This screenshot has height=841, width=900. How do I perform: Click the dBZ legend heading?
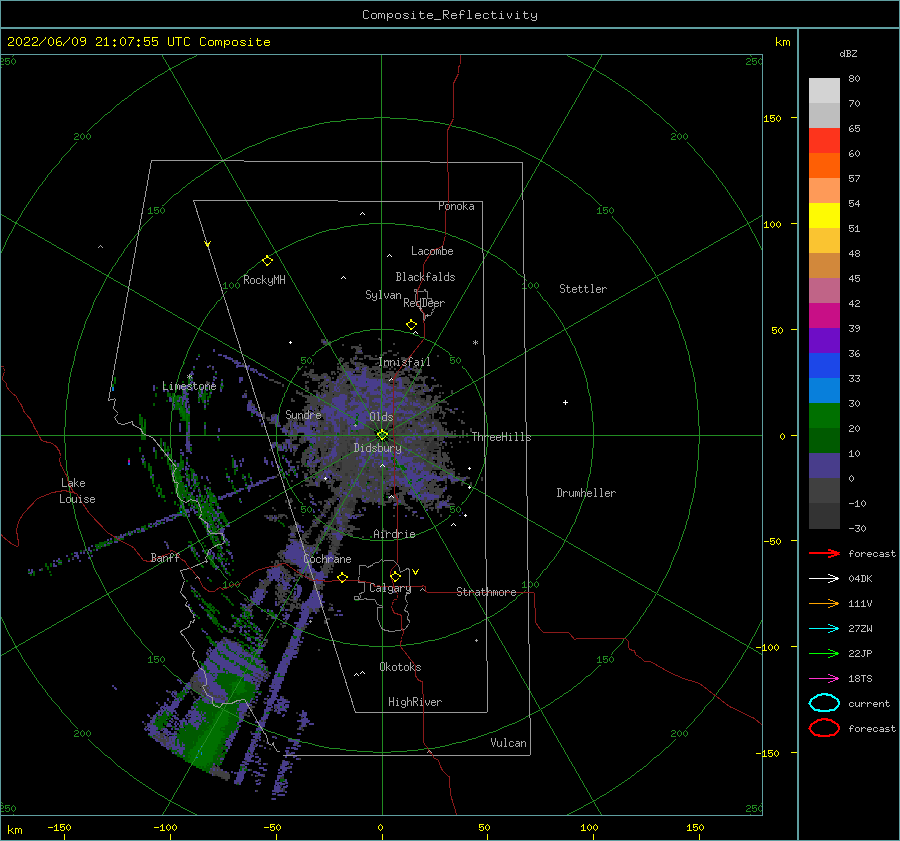tap(848, 53)
